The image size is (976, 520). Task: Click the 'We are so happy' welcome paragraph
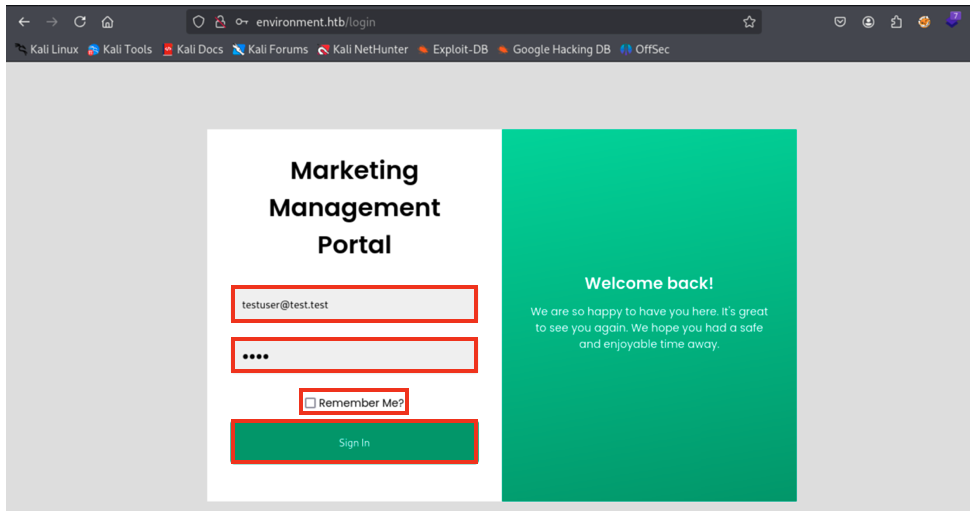point(649,328)
